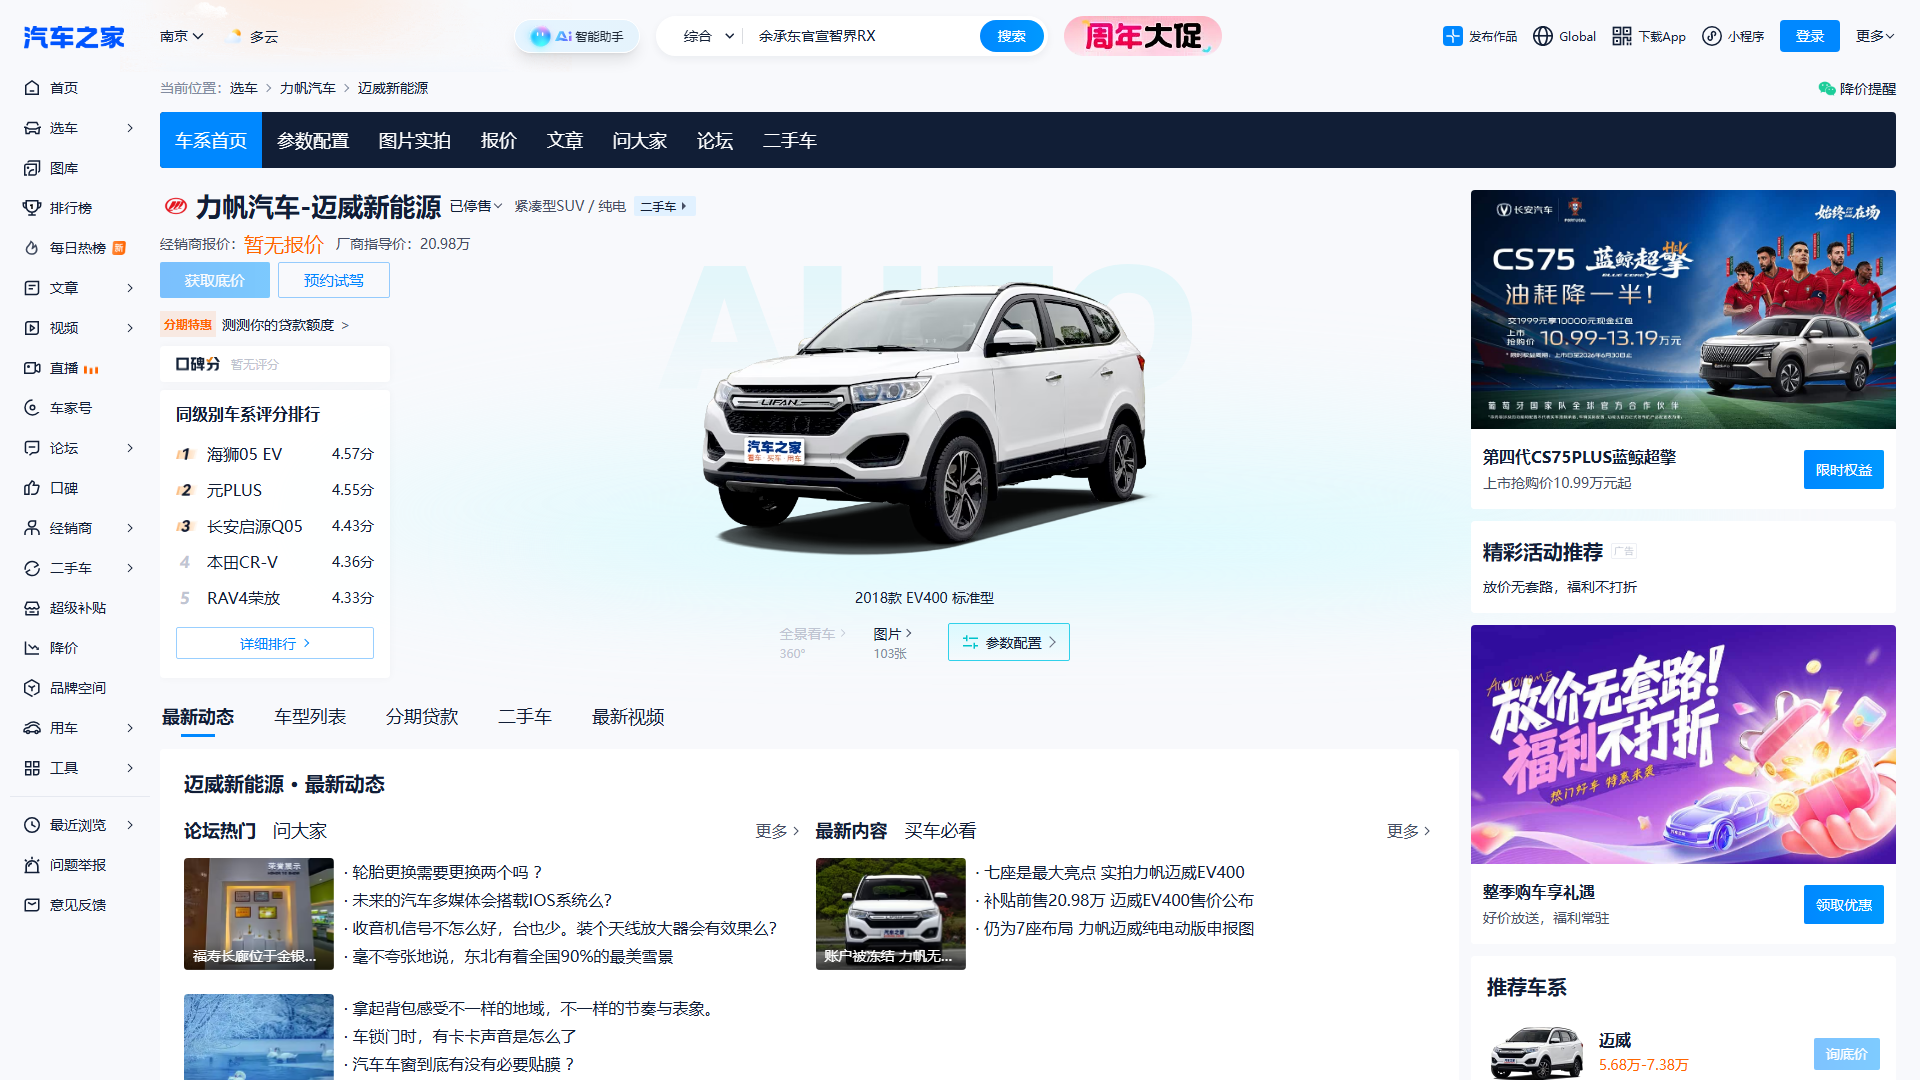Viewport: 1920px width, 1080px height.
Task: Click the 搜索 search button
Action: 1012,36
